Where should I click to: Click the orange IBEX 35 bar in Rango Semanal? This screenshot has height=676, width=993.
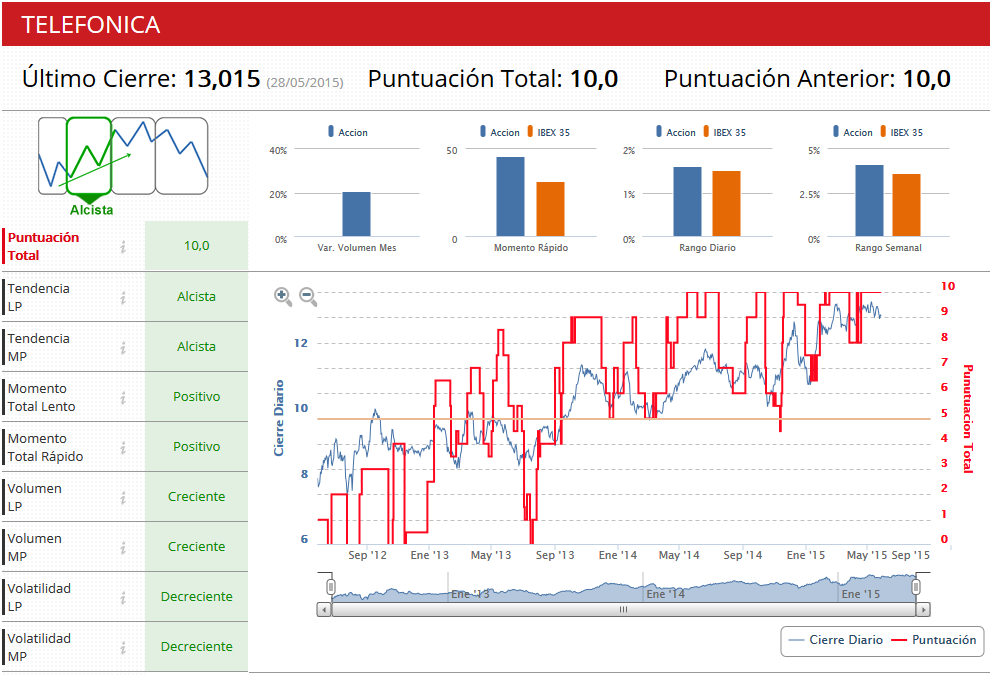[906, 205]
